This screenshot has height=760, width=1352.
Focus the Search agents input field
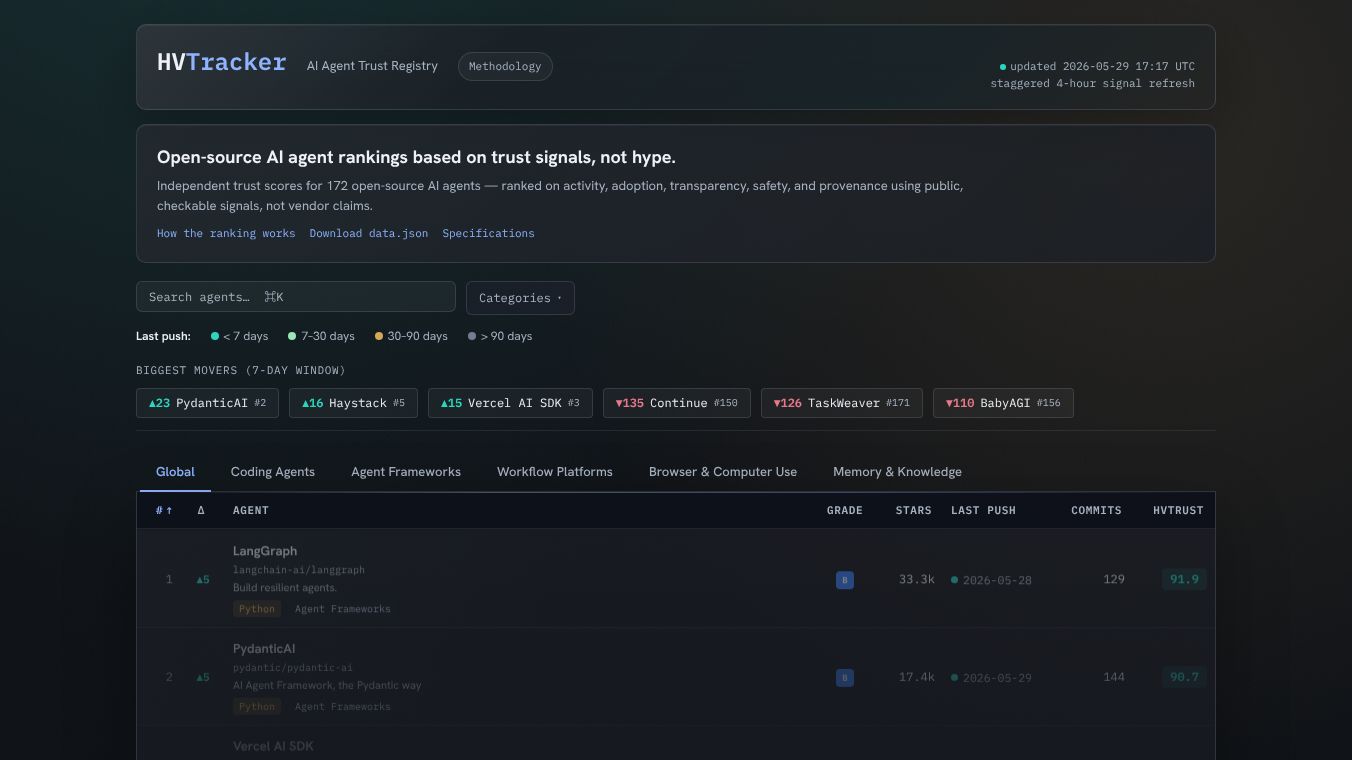coord(296,297)
